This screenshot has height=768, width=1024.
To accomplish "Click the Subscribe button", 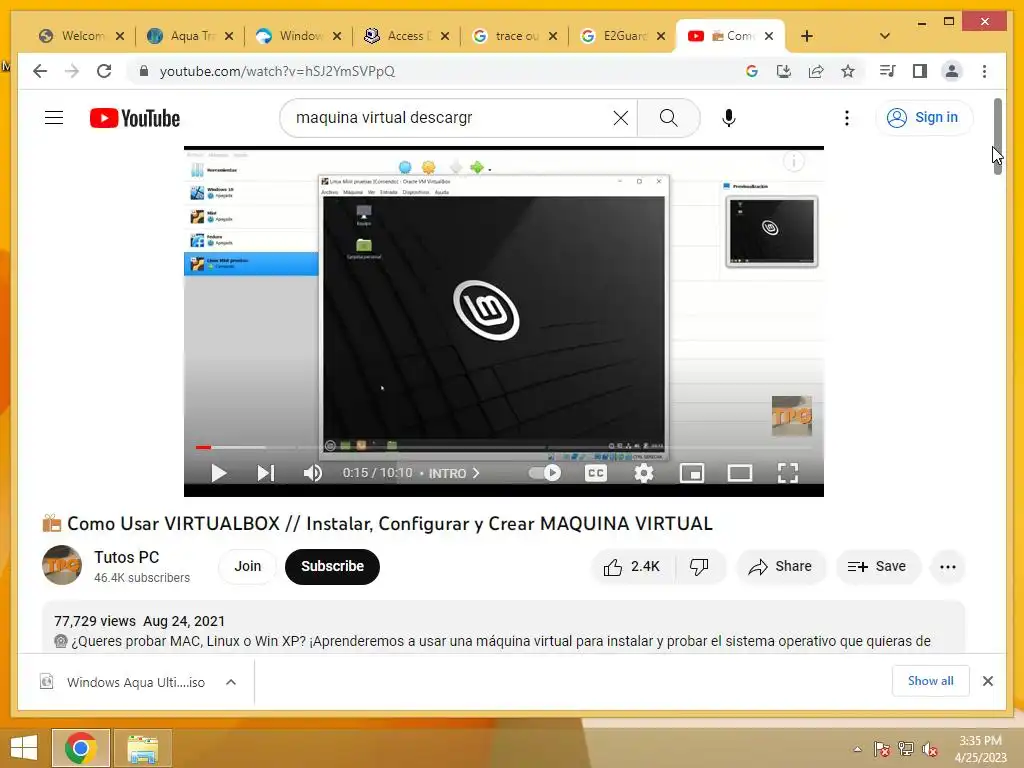I will point(332,566).
